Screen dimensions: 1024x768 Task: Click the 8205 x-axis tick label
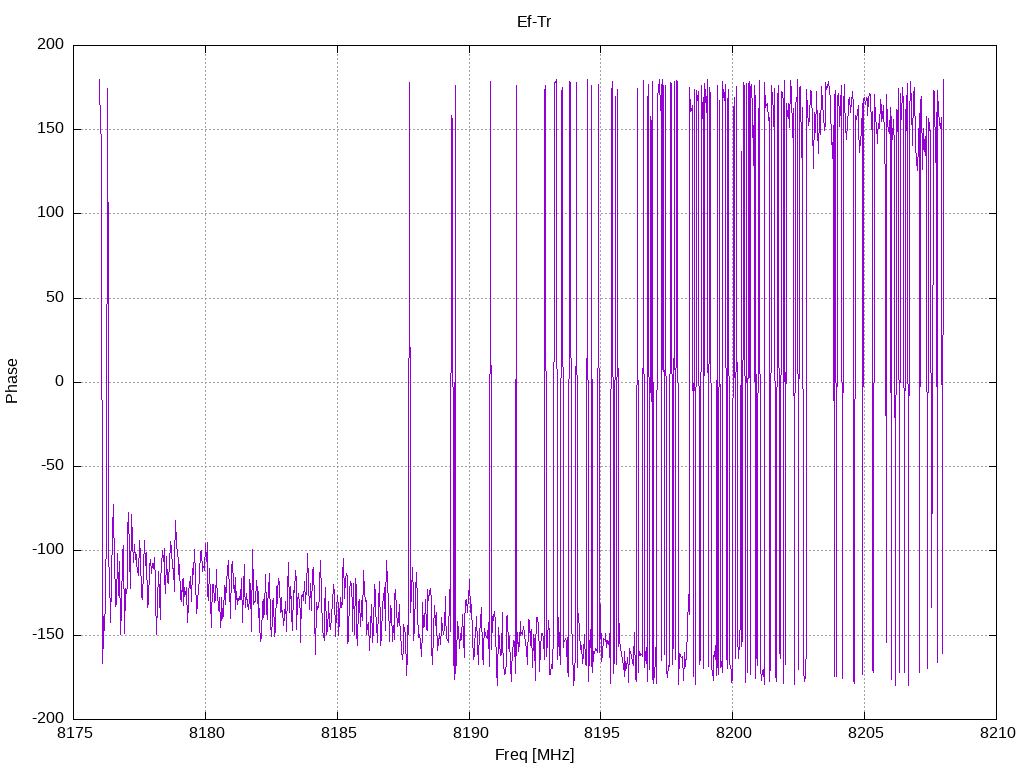point(865,733)
